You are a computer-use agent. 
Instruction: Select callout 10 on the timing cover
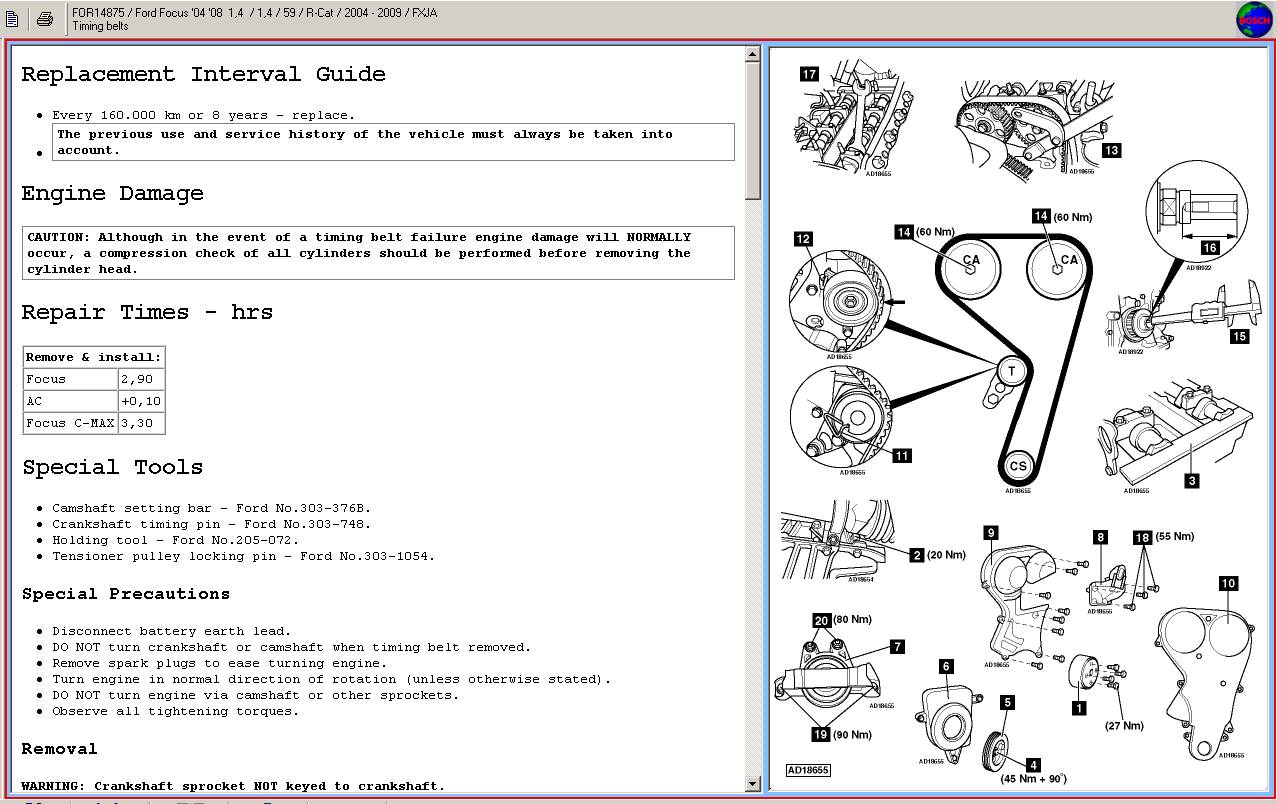point(1228,583)
